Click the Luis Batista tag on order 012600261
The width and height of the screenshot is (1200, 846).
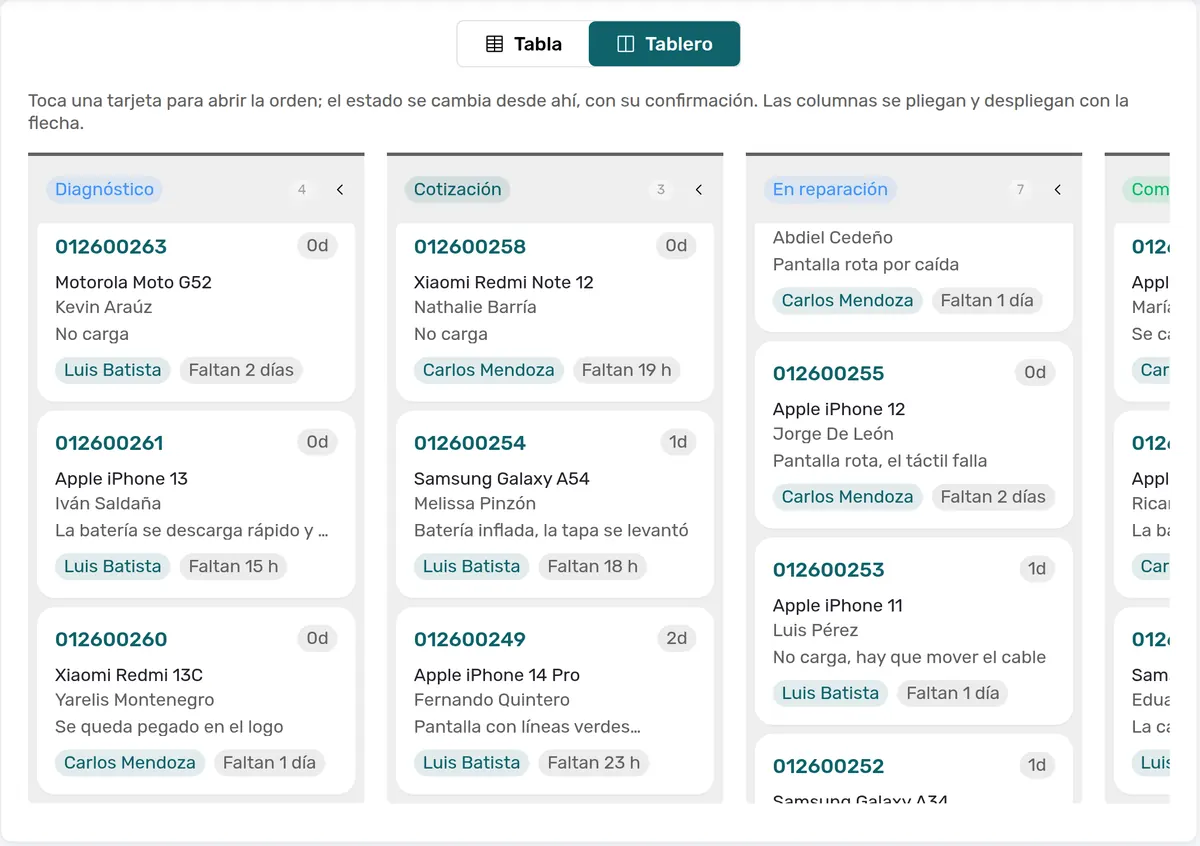pos(113,566)
